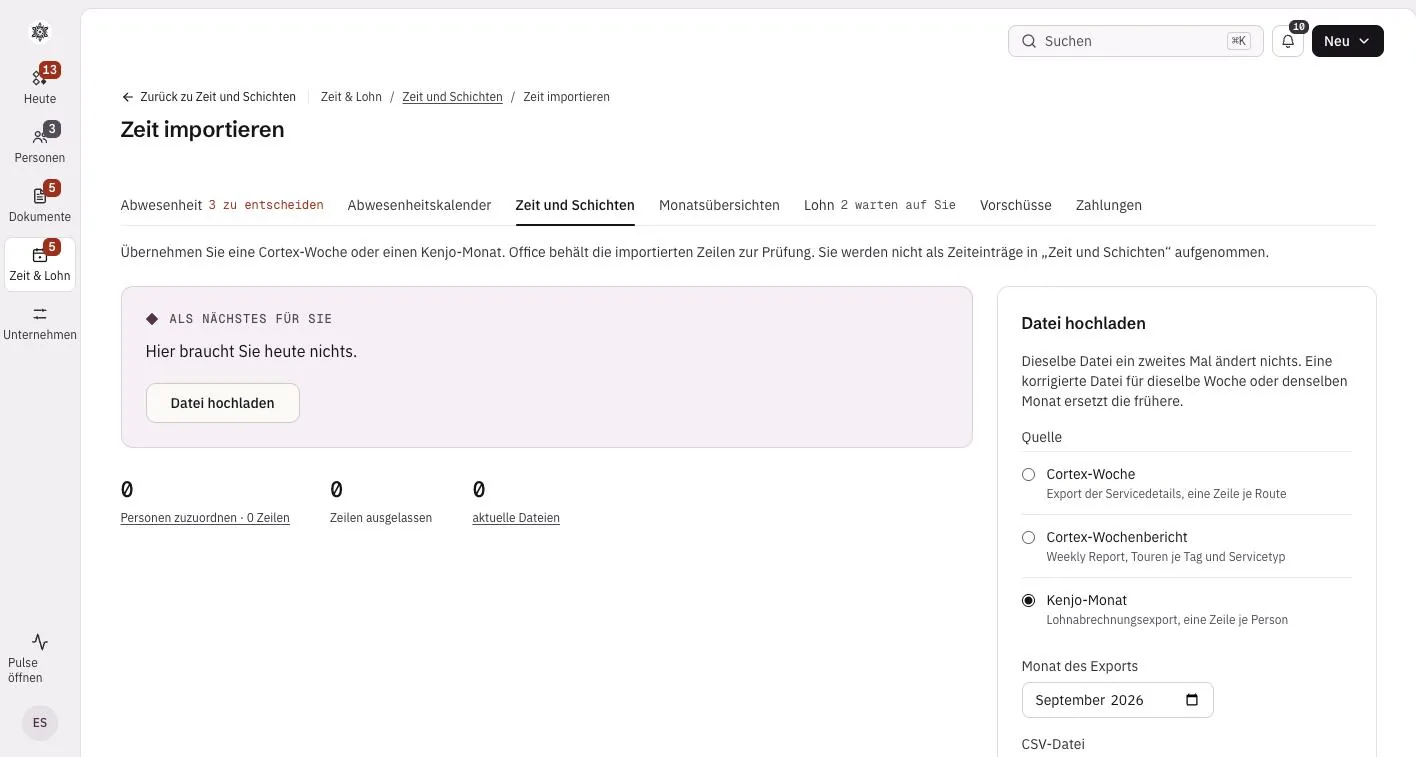Switch to the Abwesenheitskalender tab

(419, 205)
